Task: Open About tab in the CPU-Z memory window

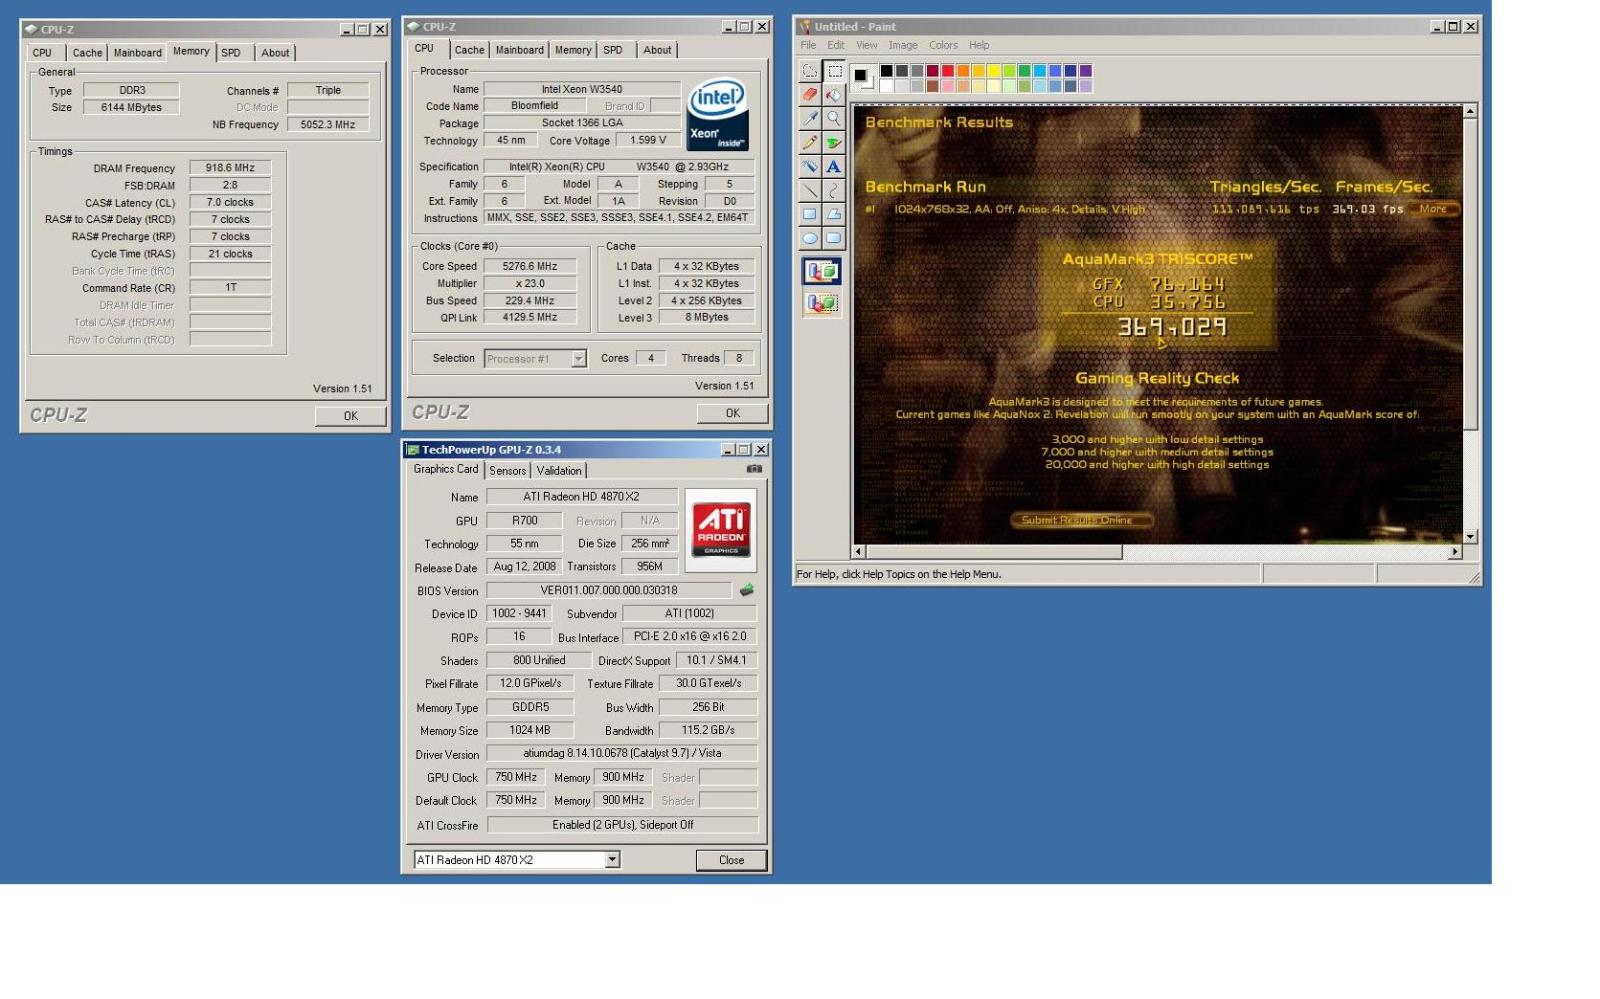Action: (275, 53)
